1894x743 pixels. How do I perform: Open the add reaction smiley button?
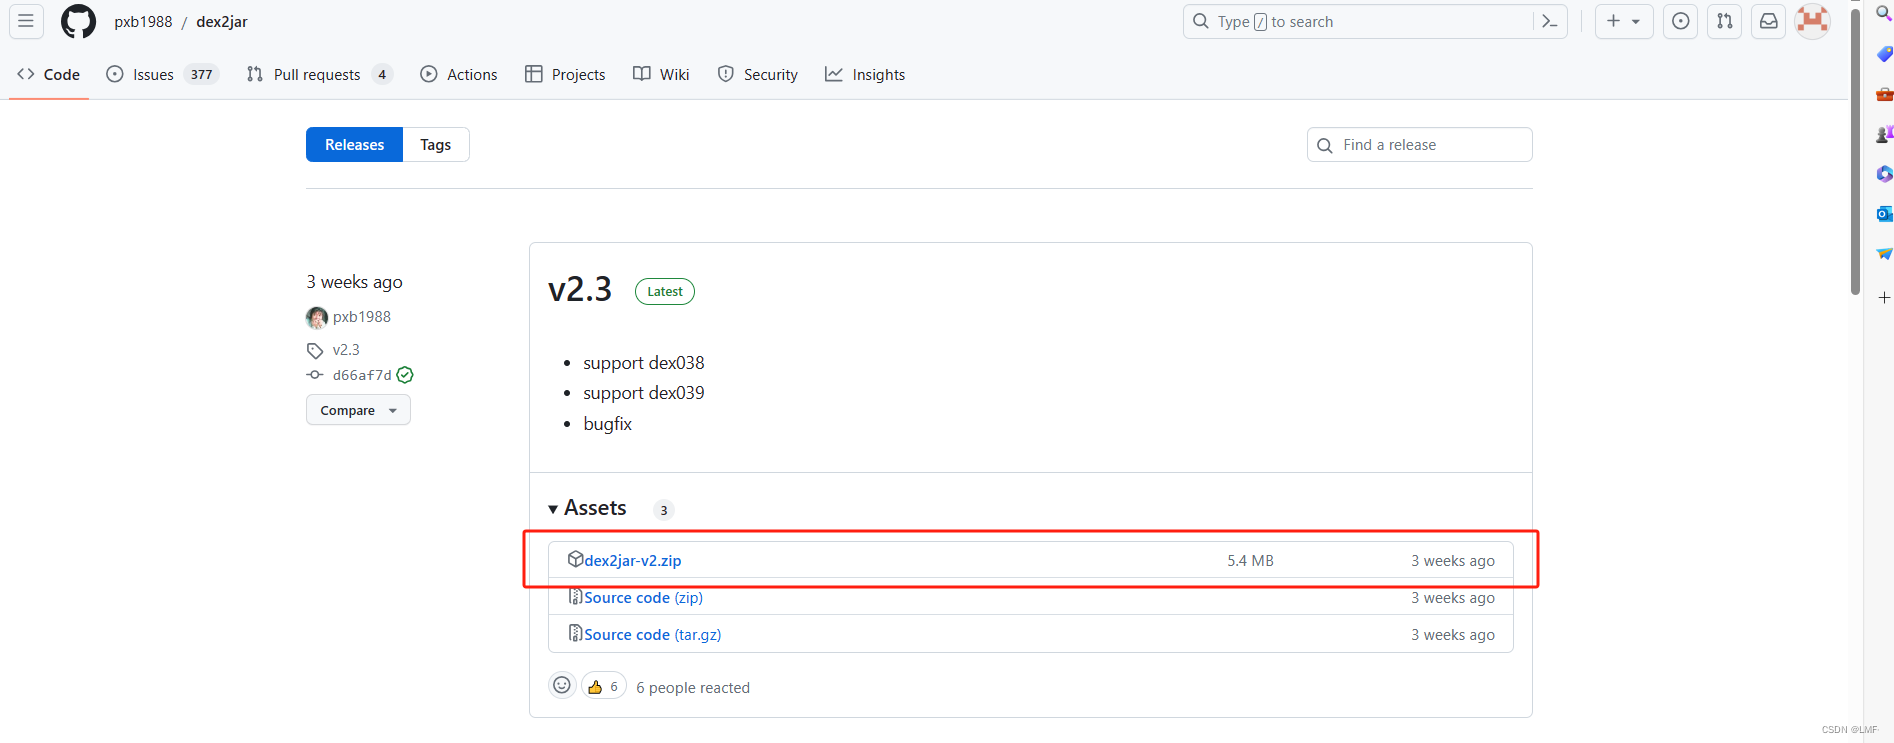pos(562,685)
